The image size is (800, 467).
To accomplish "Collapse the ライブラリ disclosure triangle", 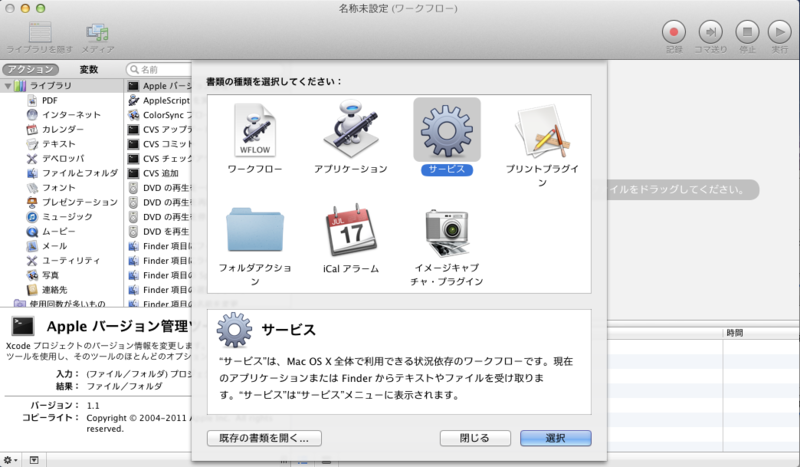I will click(8, 86).
